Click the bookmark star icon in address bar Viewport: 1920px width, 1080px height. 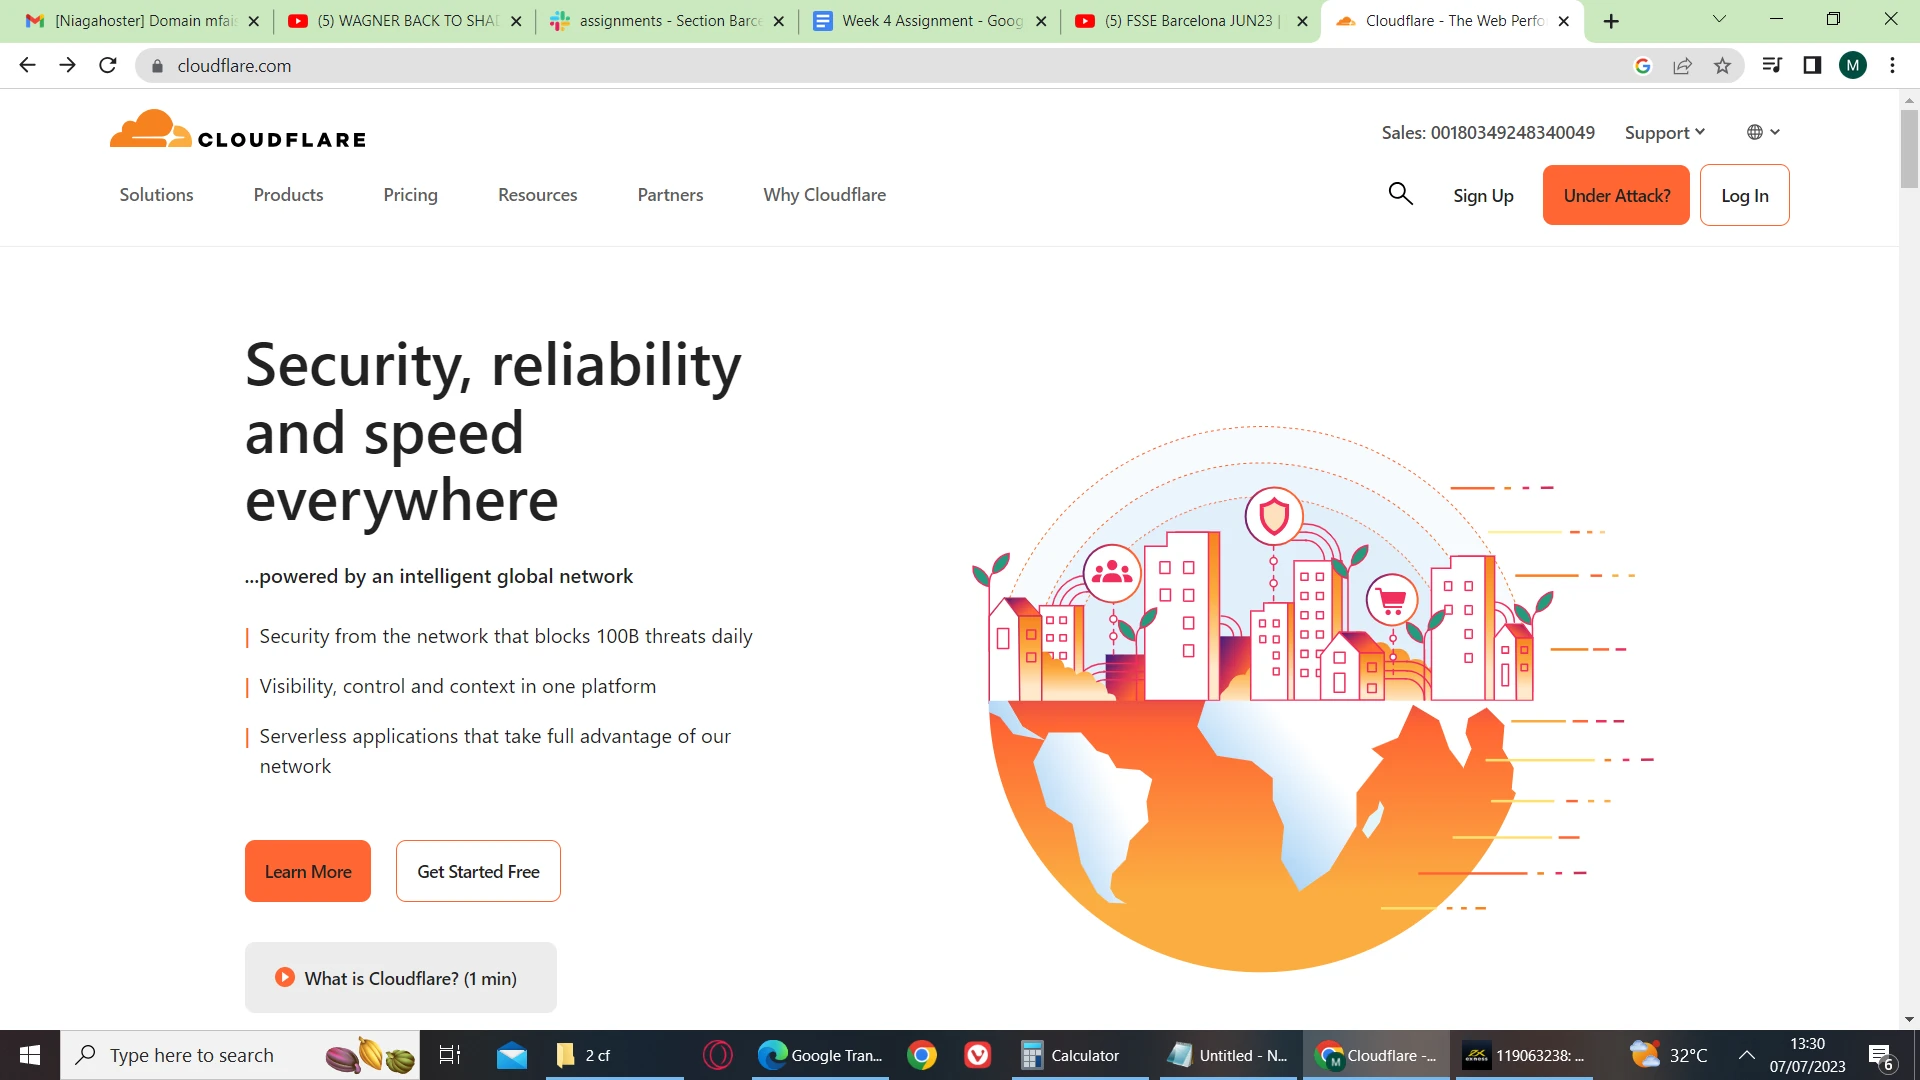click(x=1722, y=66)
